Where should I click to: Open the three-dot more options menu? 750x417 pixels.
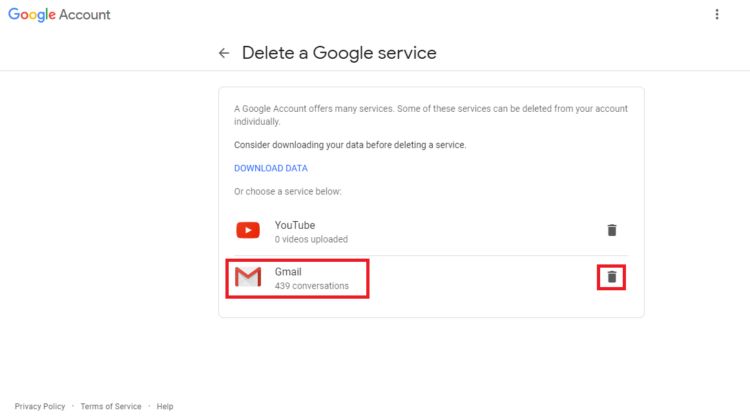(x=717, y=14)
